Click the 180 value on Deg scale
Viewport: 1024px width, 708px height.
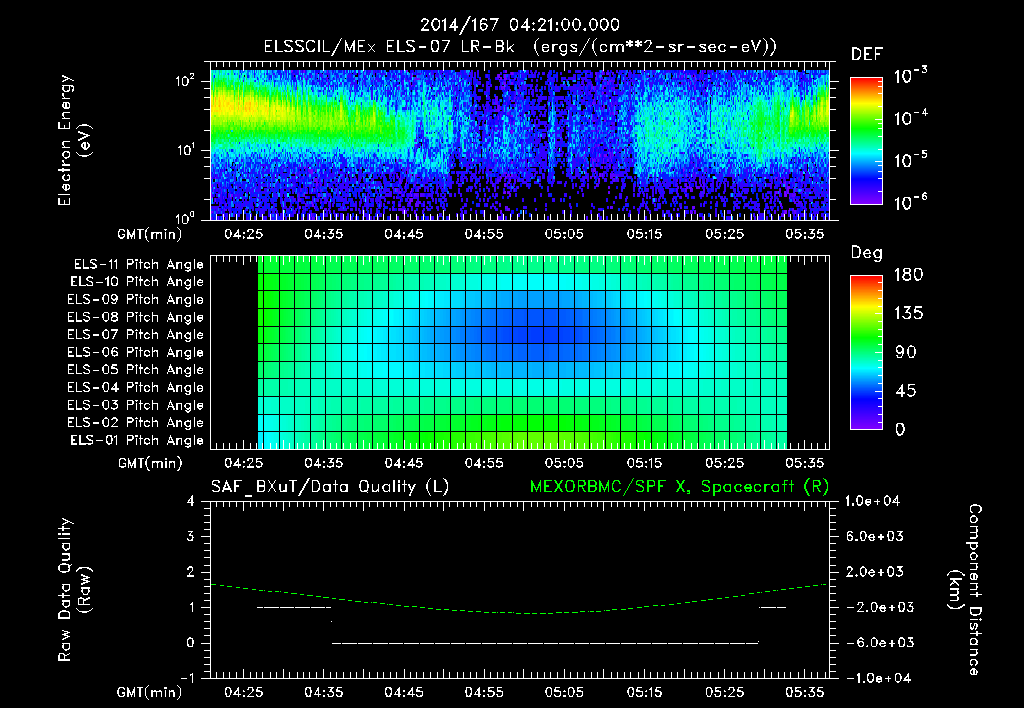[908, 275]
